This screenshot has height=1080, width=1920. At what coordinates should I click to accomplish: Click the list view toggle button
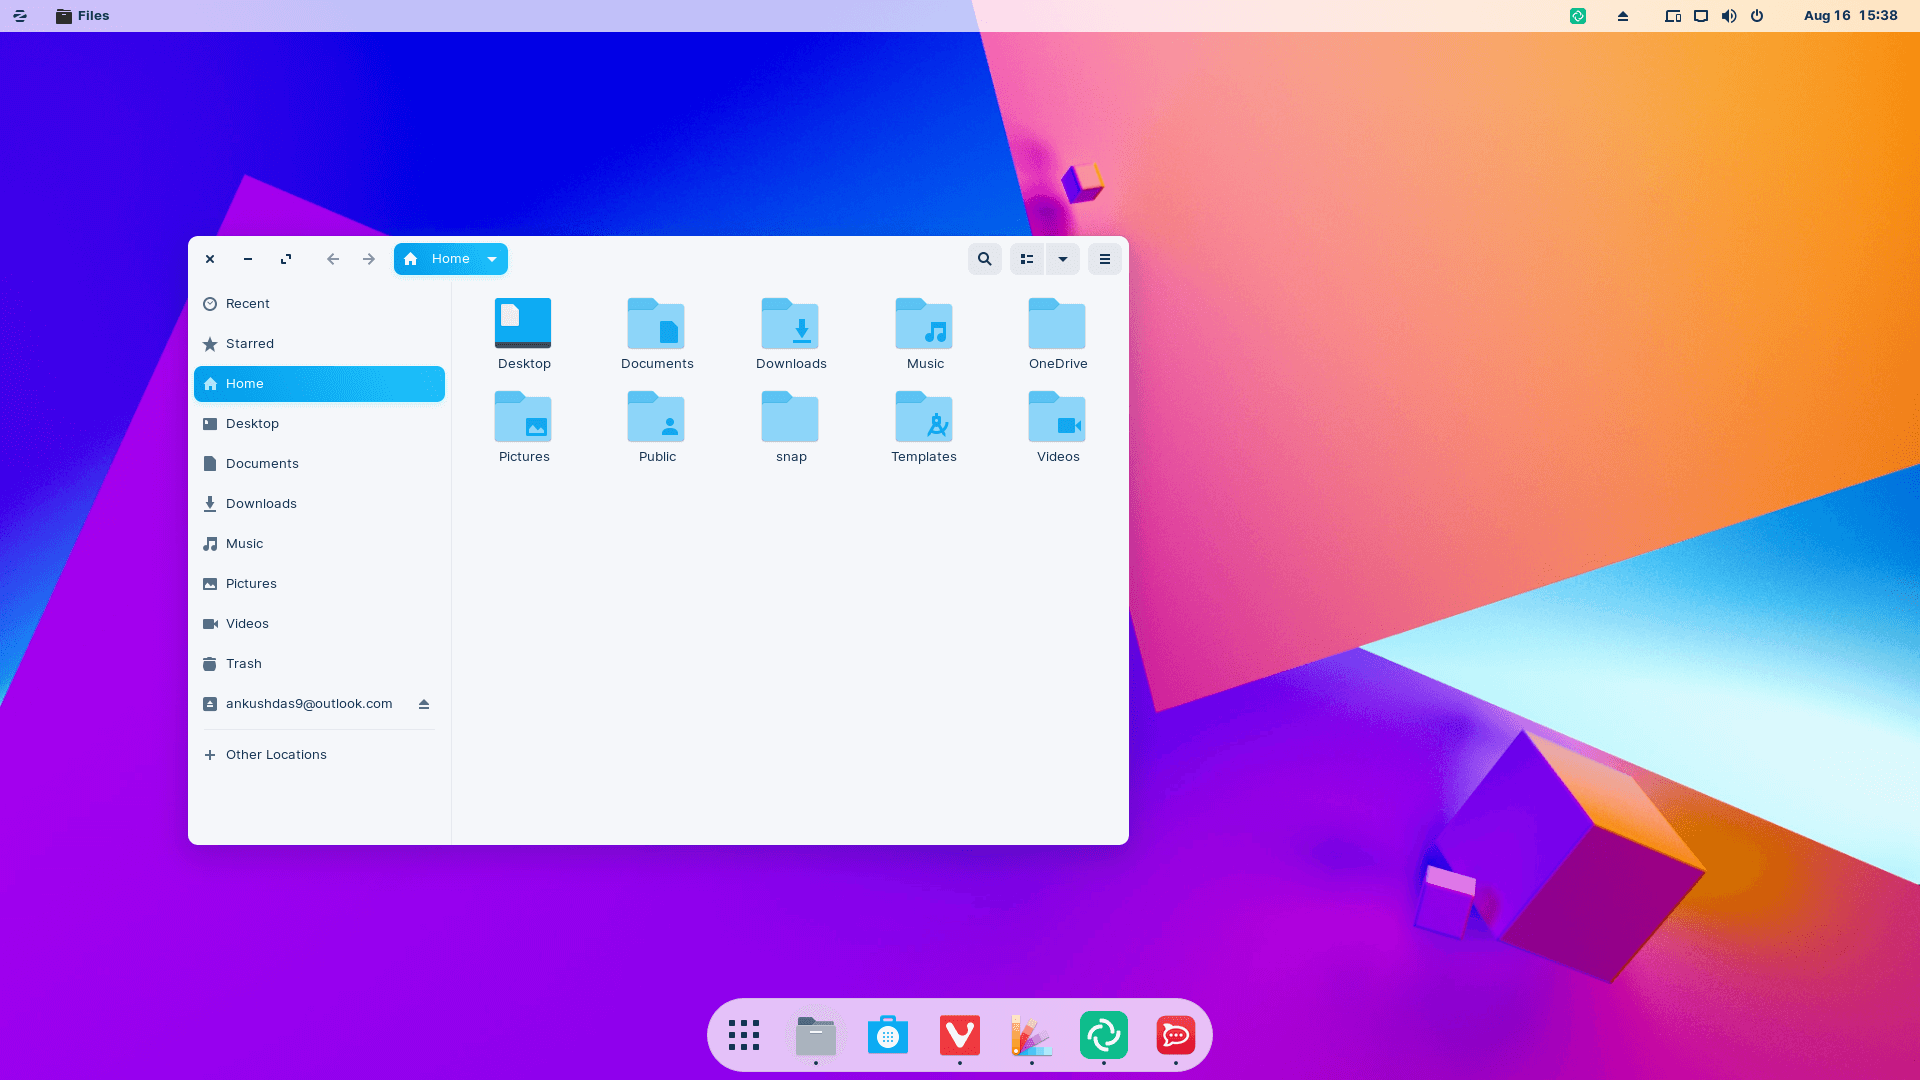point(1027,258)
